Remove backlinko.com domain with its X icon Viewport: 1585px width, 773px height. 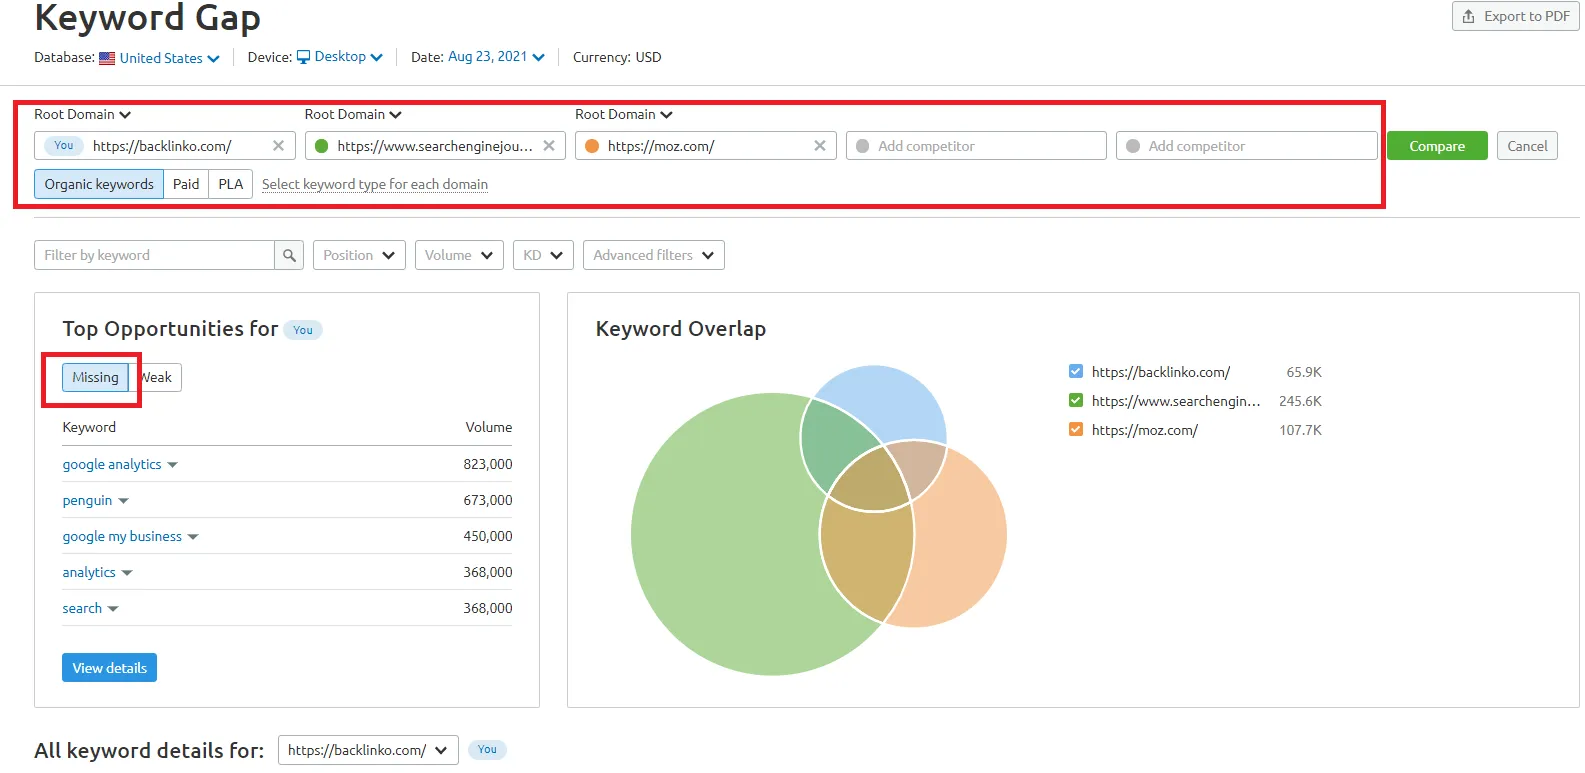(278, 146)
